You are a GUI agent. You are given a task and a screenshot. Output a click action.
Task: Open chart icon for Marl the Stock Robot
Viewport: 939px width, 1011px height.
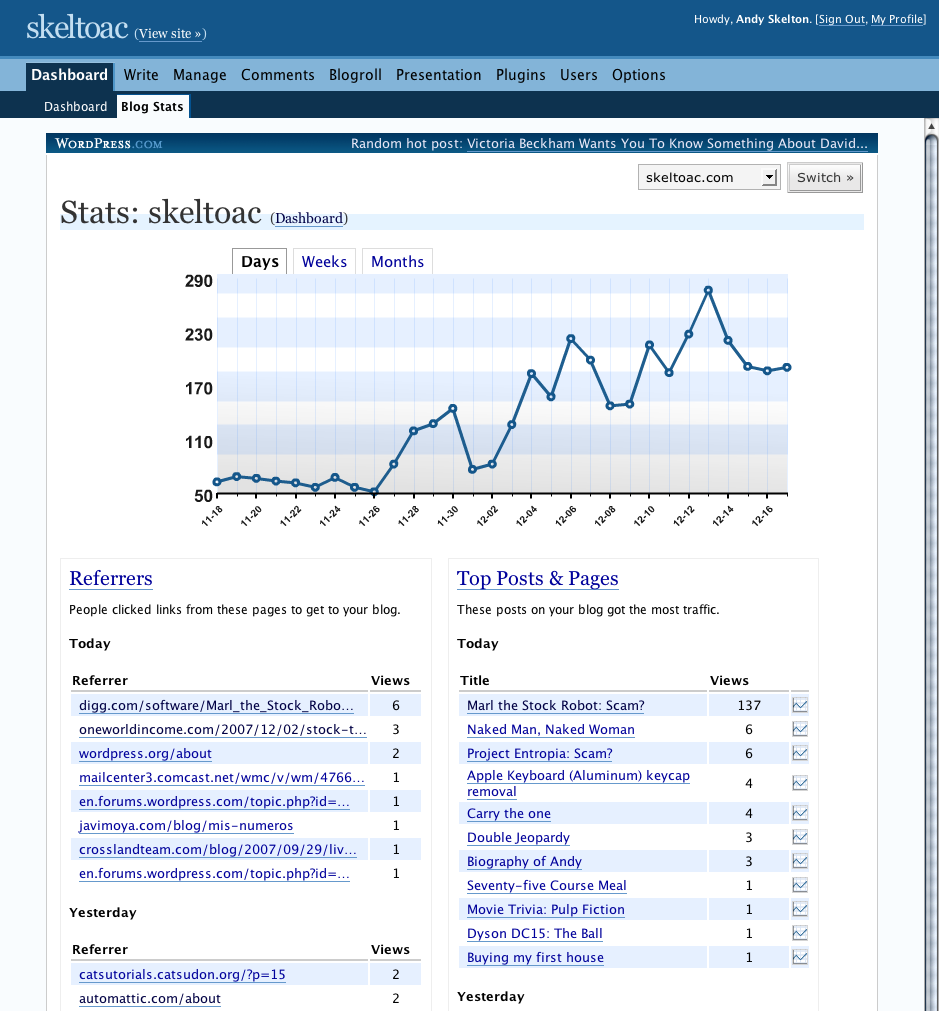click(799, 705)
